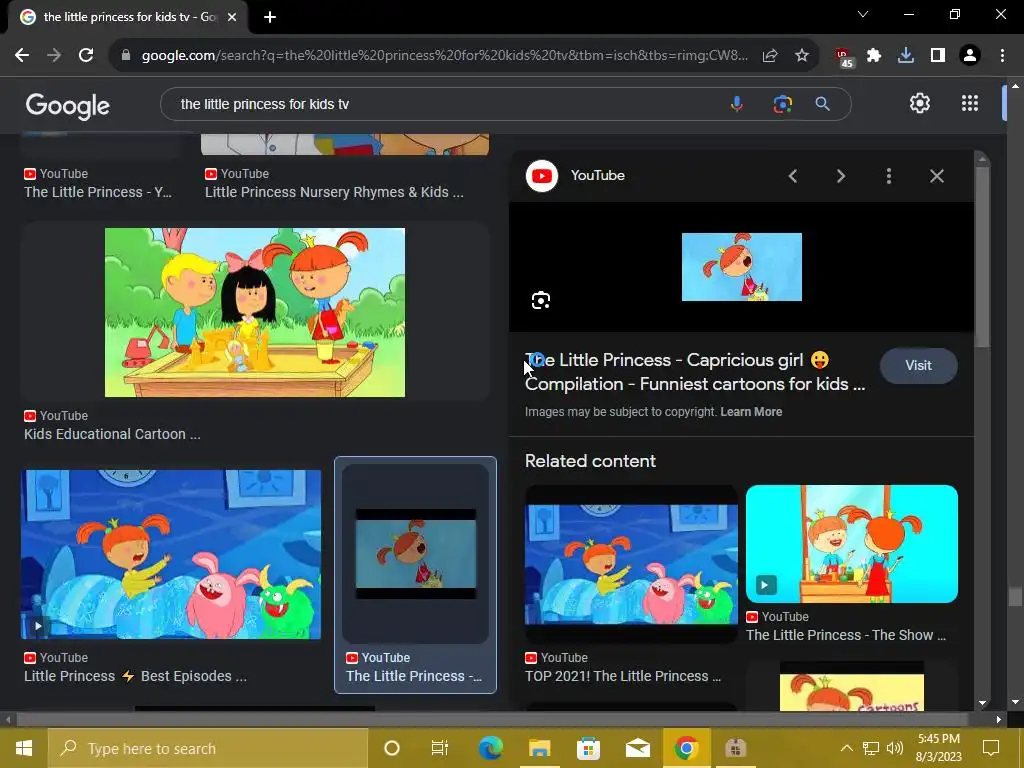The image size is (1024, 768).
Task: Open Chrome three-dot menu
Action: click(1002, 56)
